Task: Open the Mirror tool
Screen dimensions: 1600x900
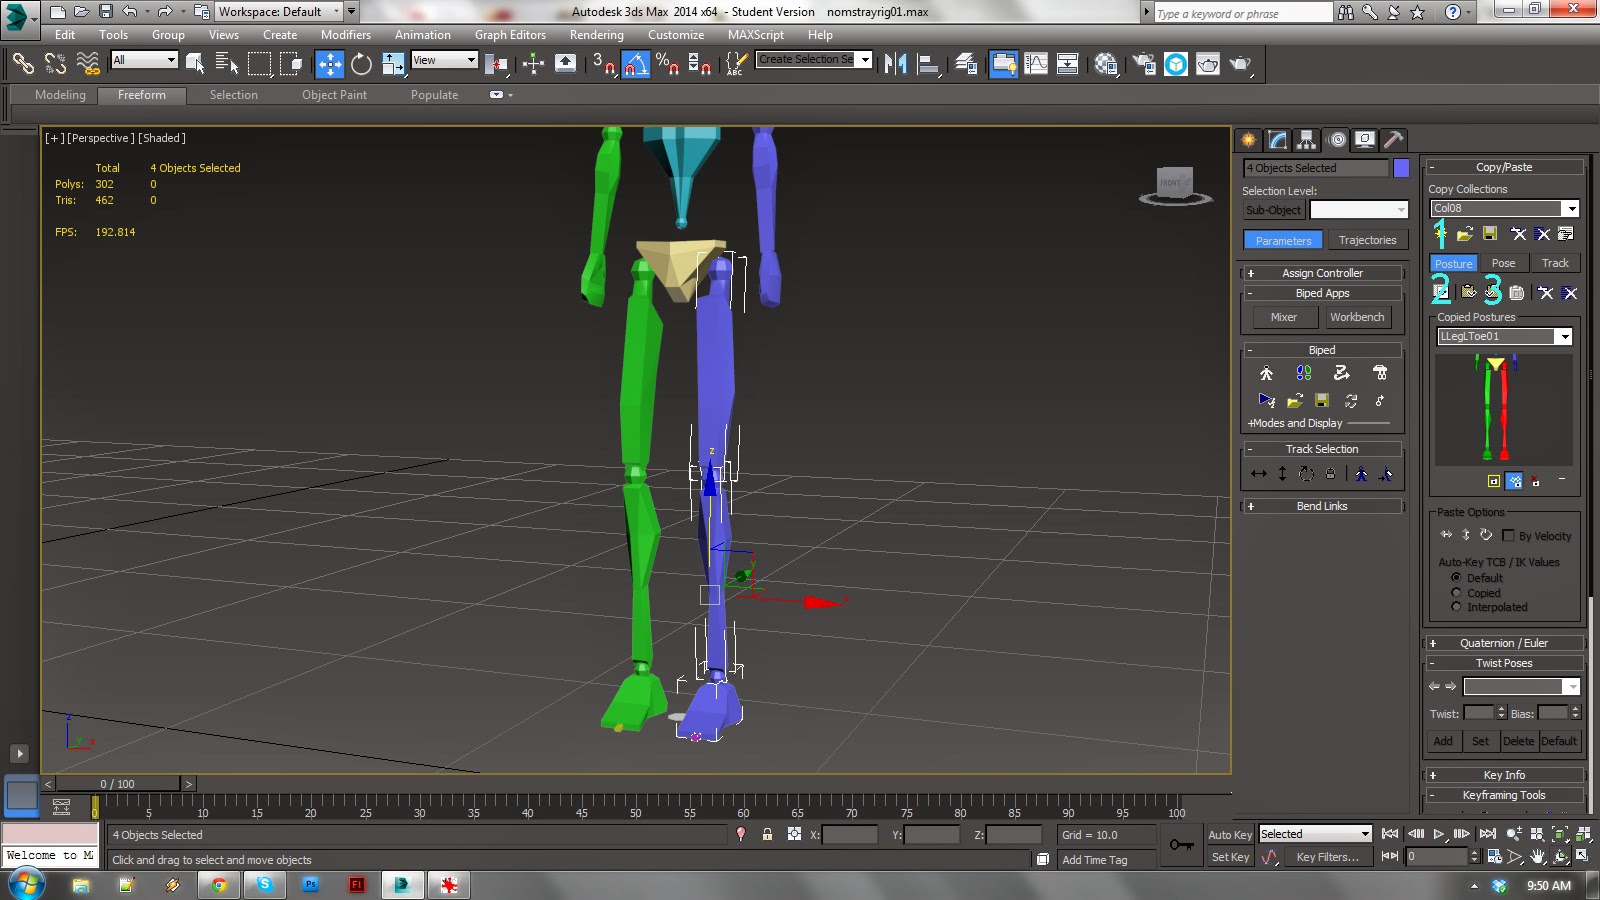Action: tap(895, 64)
